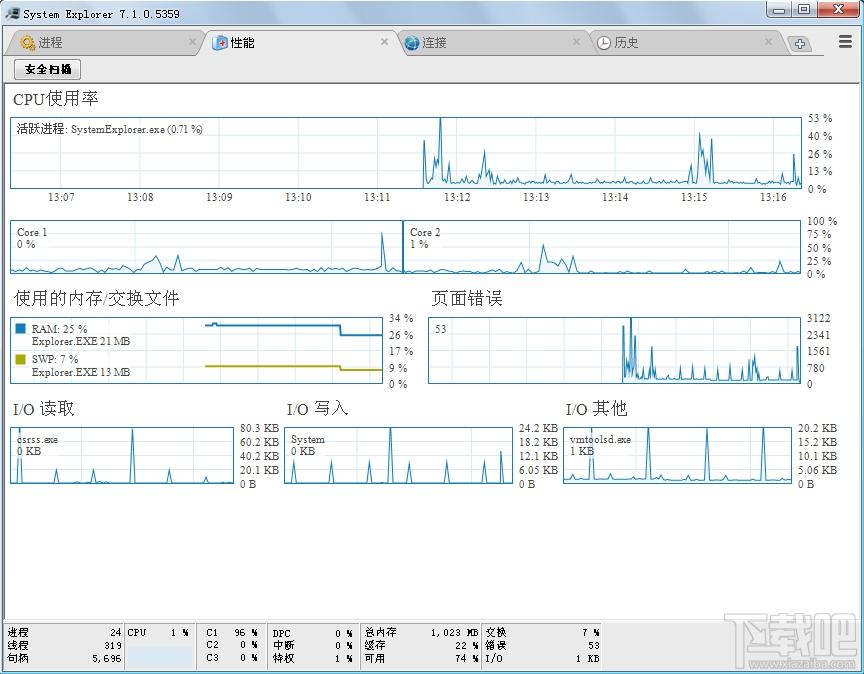Select the 性能 tab
The height and width of the screenshot is (674, 864).
click(x=300, y=42)
